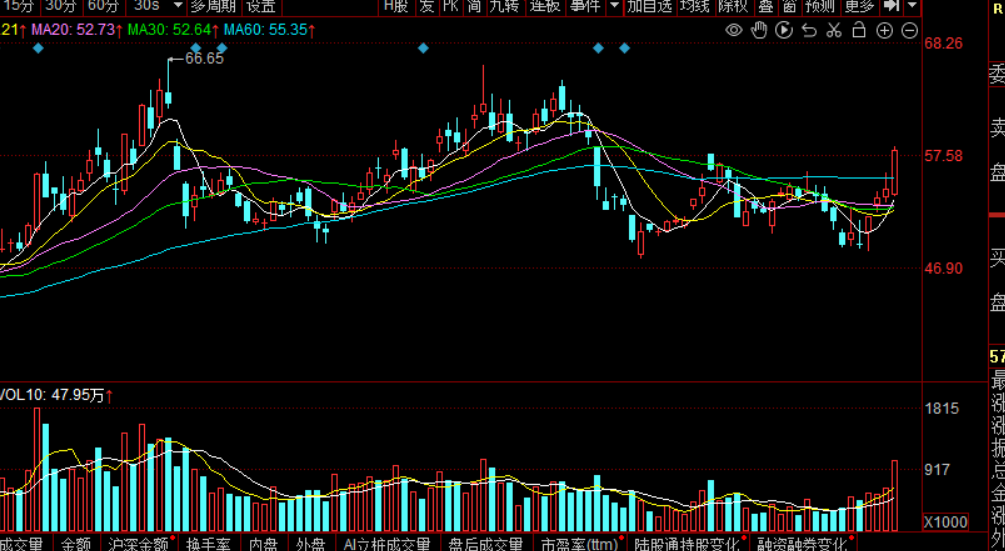This screenshot has width=1005, height=551.
Task: Open the 预测 forecast button
Action: click(x=820, y=6)
